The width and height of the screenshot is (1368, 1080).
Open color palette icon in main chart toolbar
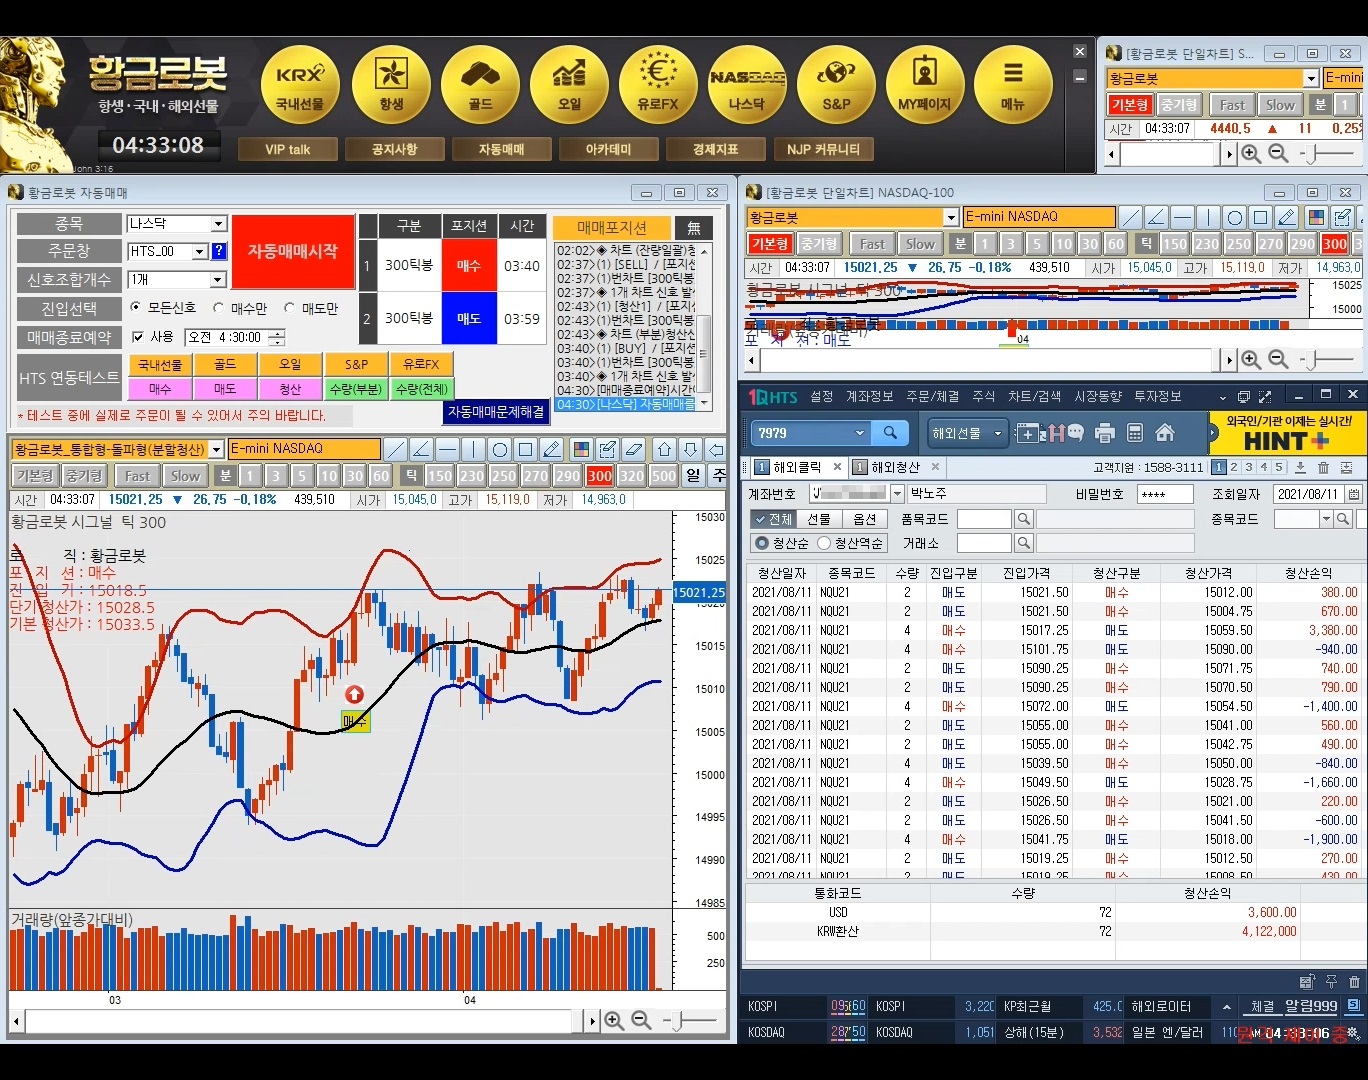point(581,449)
